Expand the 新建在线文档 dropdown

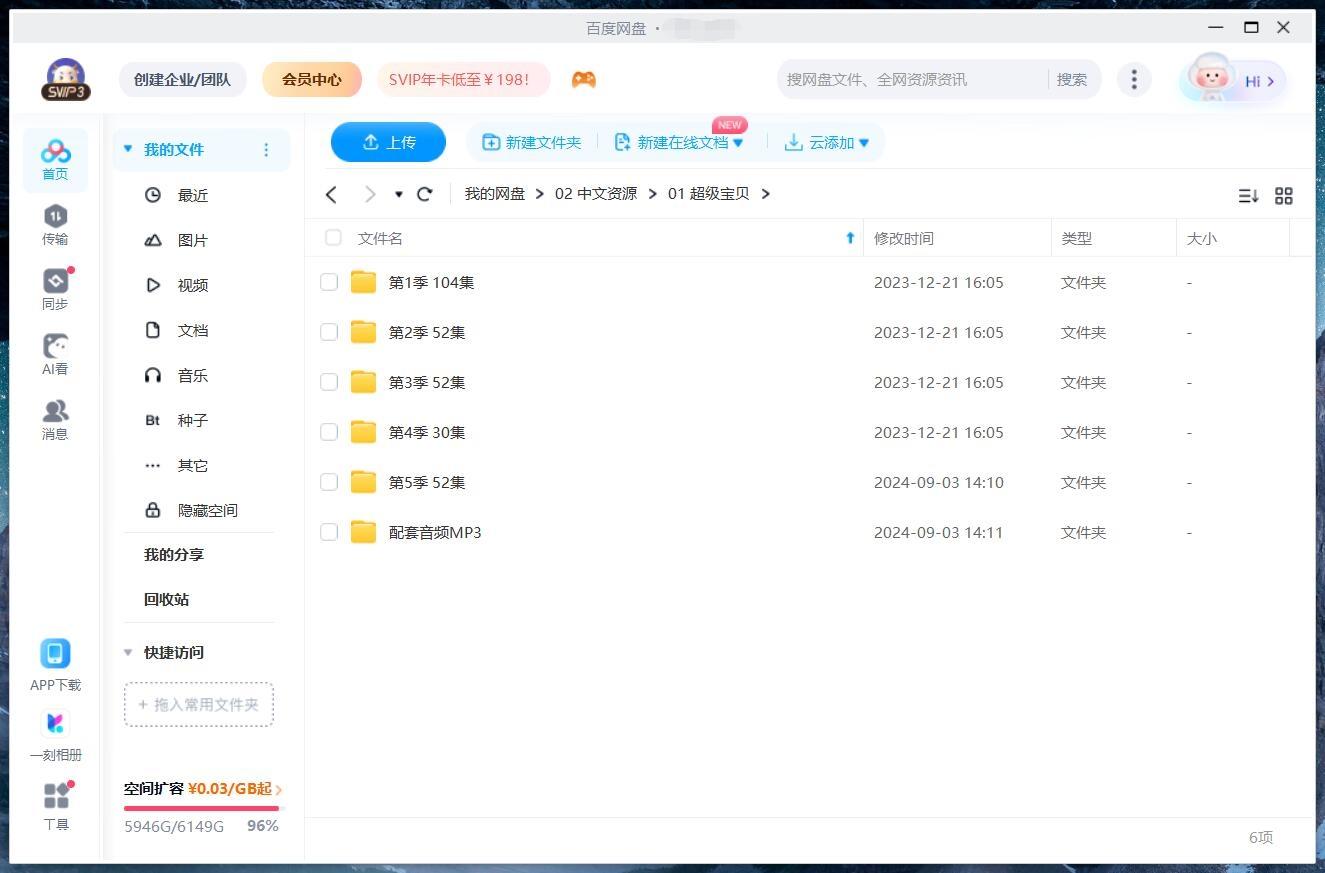pyautogui.click(x=738, y=143)
